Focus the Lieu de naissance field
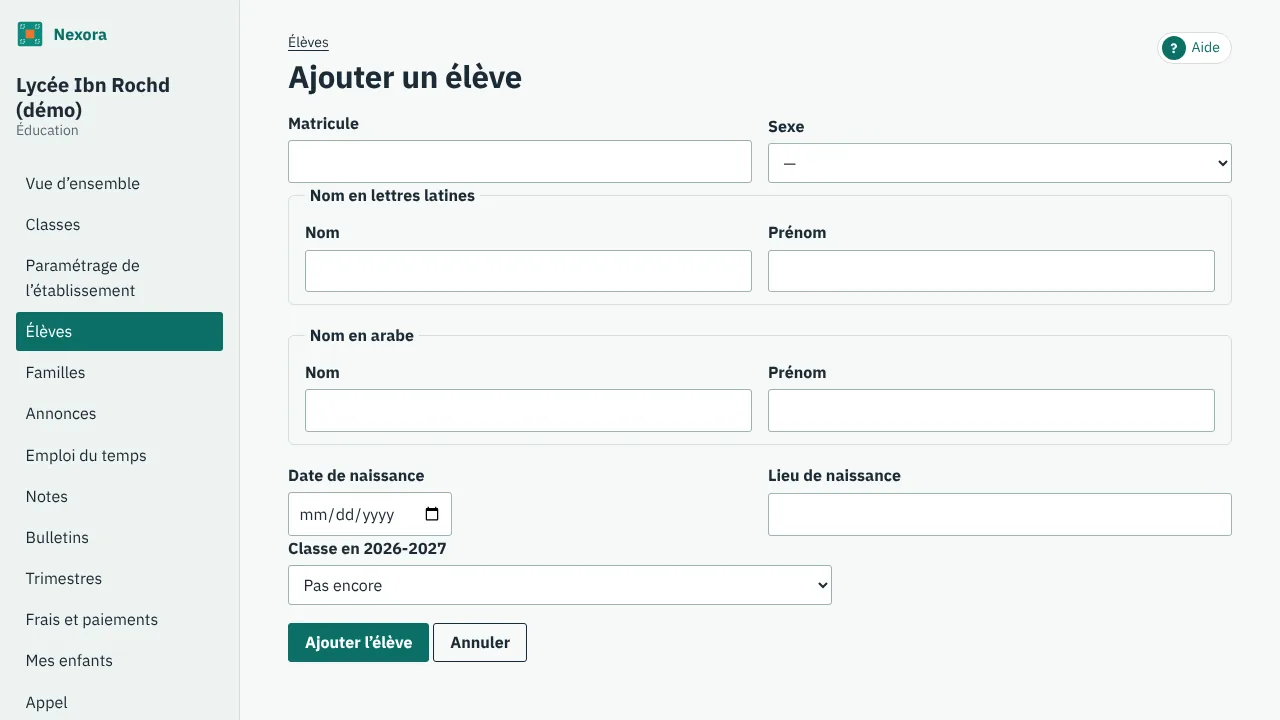This screenshot has width=1280, height=720. coord(999,515)
